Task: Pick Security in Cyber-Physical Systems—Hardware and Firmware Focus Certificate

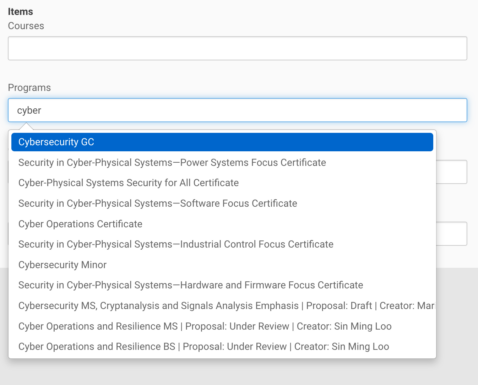Action: [x=222, y=285]
